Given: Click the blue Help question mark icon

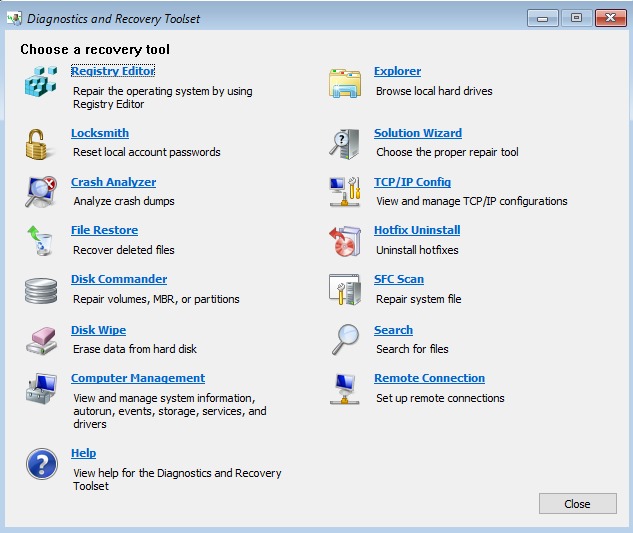Looking at the screenshot, I should coord(42,464).
